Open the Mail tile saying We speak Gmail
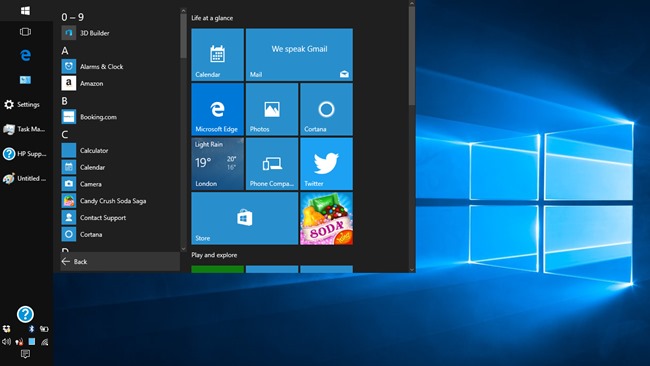The image size is (650, 366). (x=299, y=55)
